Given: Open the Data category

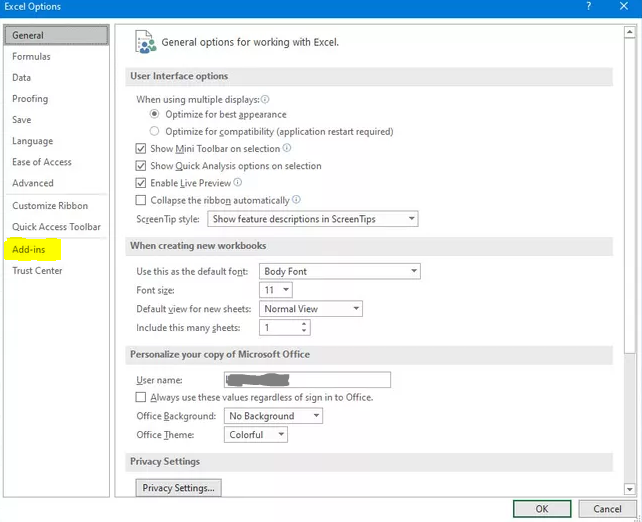Looking at the screenshot, I should pos(57,77).
